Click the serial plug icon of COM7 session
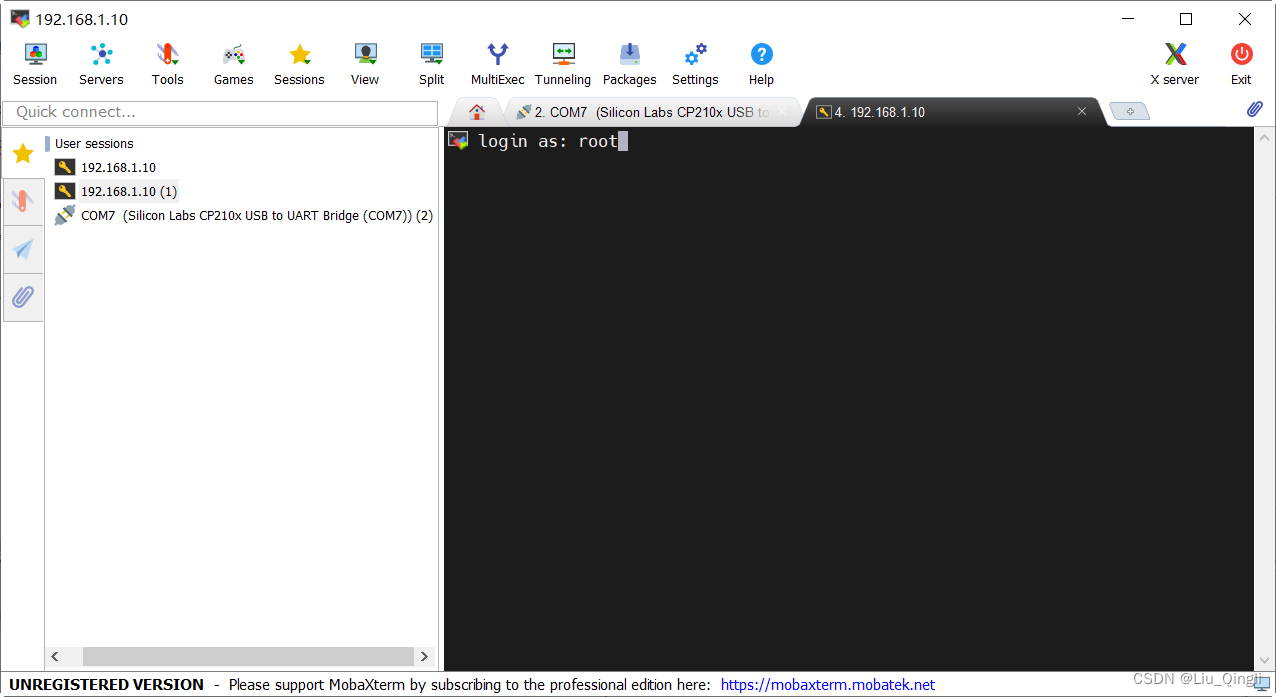Viewport: 1276px width, 697px height. point(65,215)
